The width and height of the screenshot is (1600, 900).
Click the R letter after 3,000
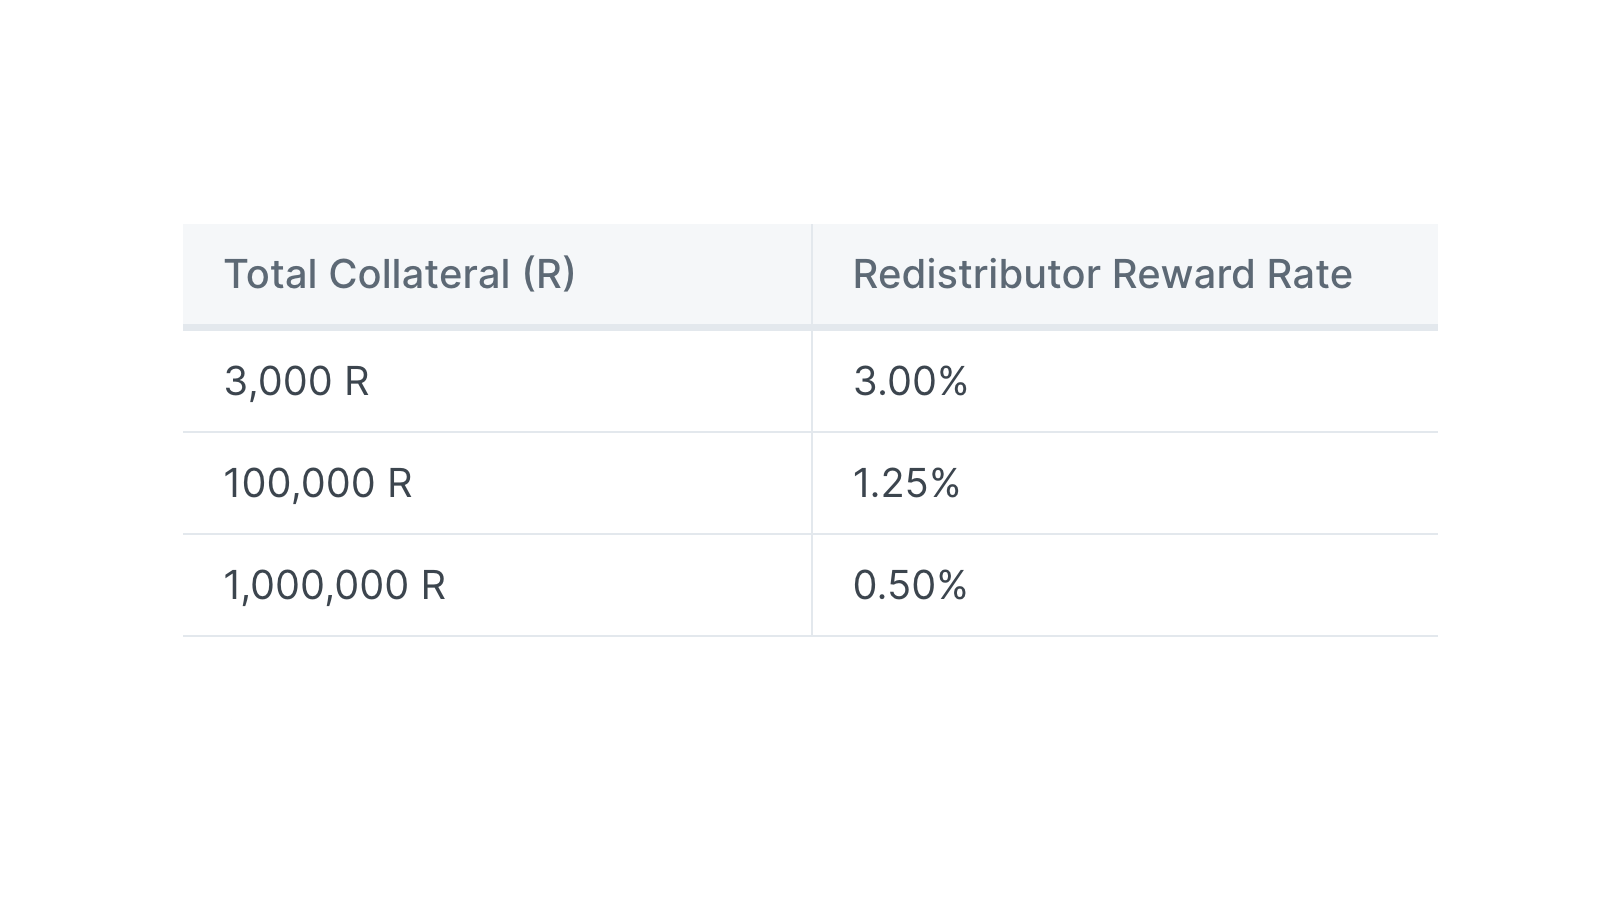pos(357,382)
